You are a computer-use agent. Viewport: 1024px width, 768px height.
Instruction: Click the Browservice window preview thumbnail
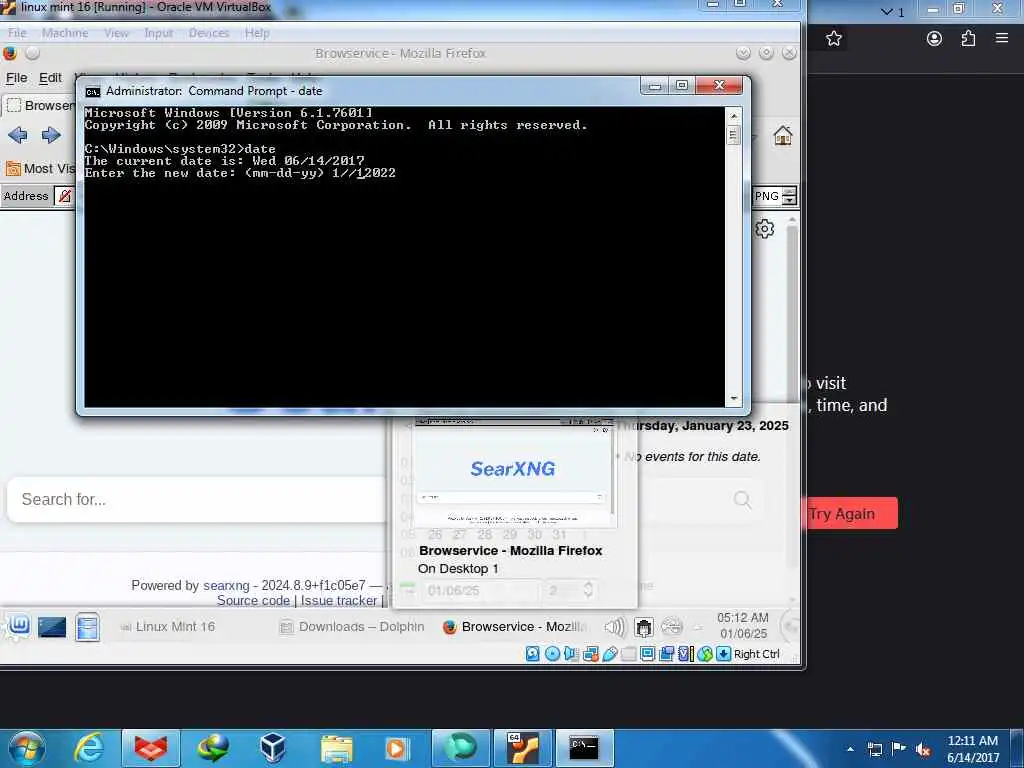click(513, 474)
